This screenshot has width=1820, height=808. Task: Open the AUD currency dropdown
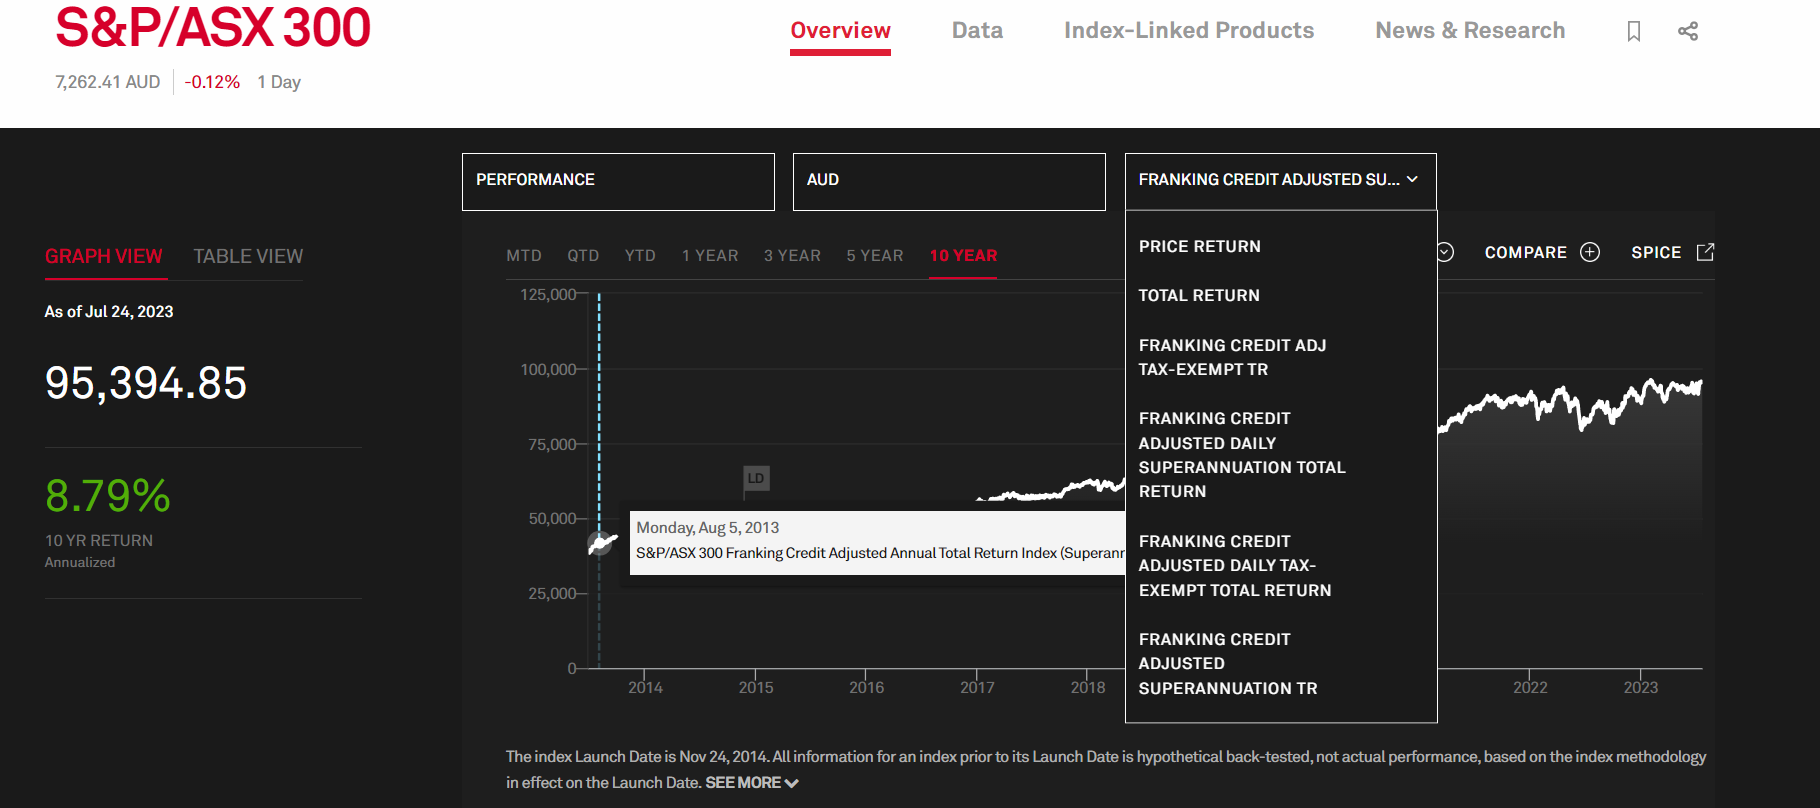(948, 181)
